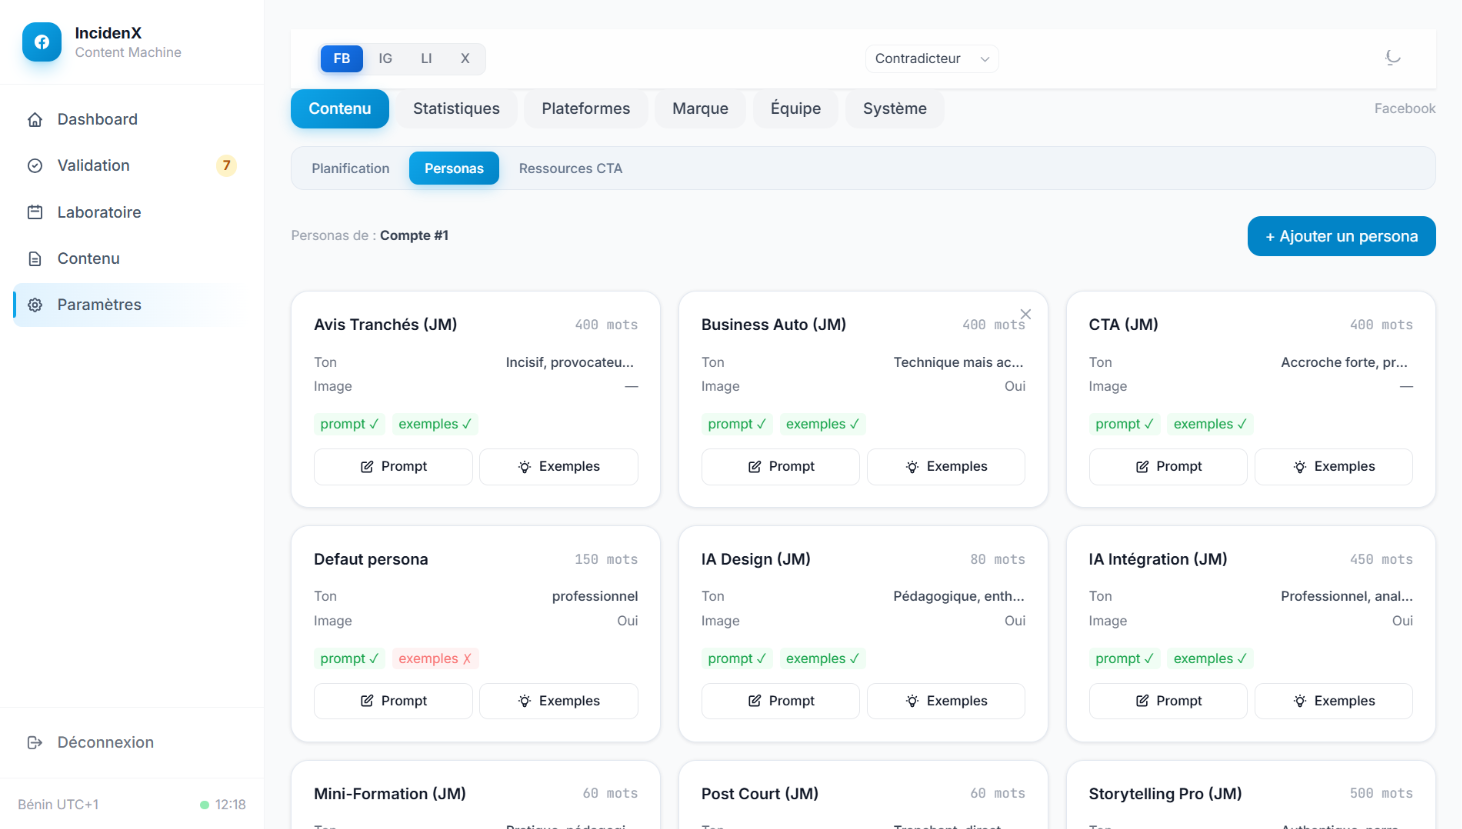
Task: Click the 'Bénin UTC+1' timezone label
Action: [x=58, y=804]
